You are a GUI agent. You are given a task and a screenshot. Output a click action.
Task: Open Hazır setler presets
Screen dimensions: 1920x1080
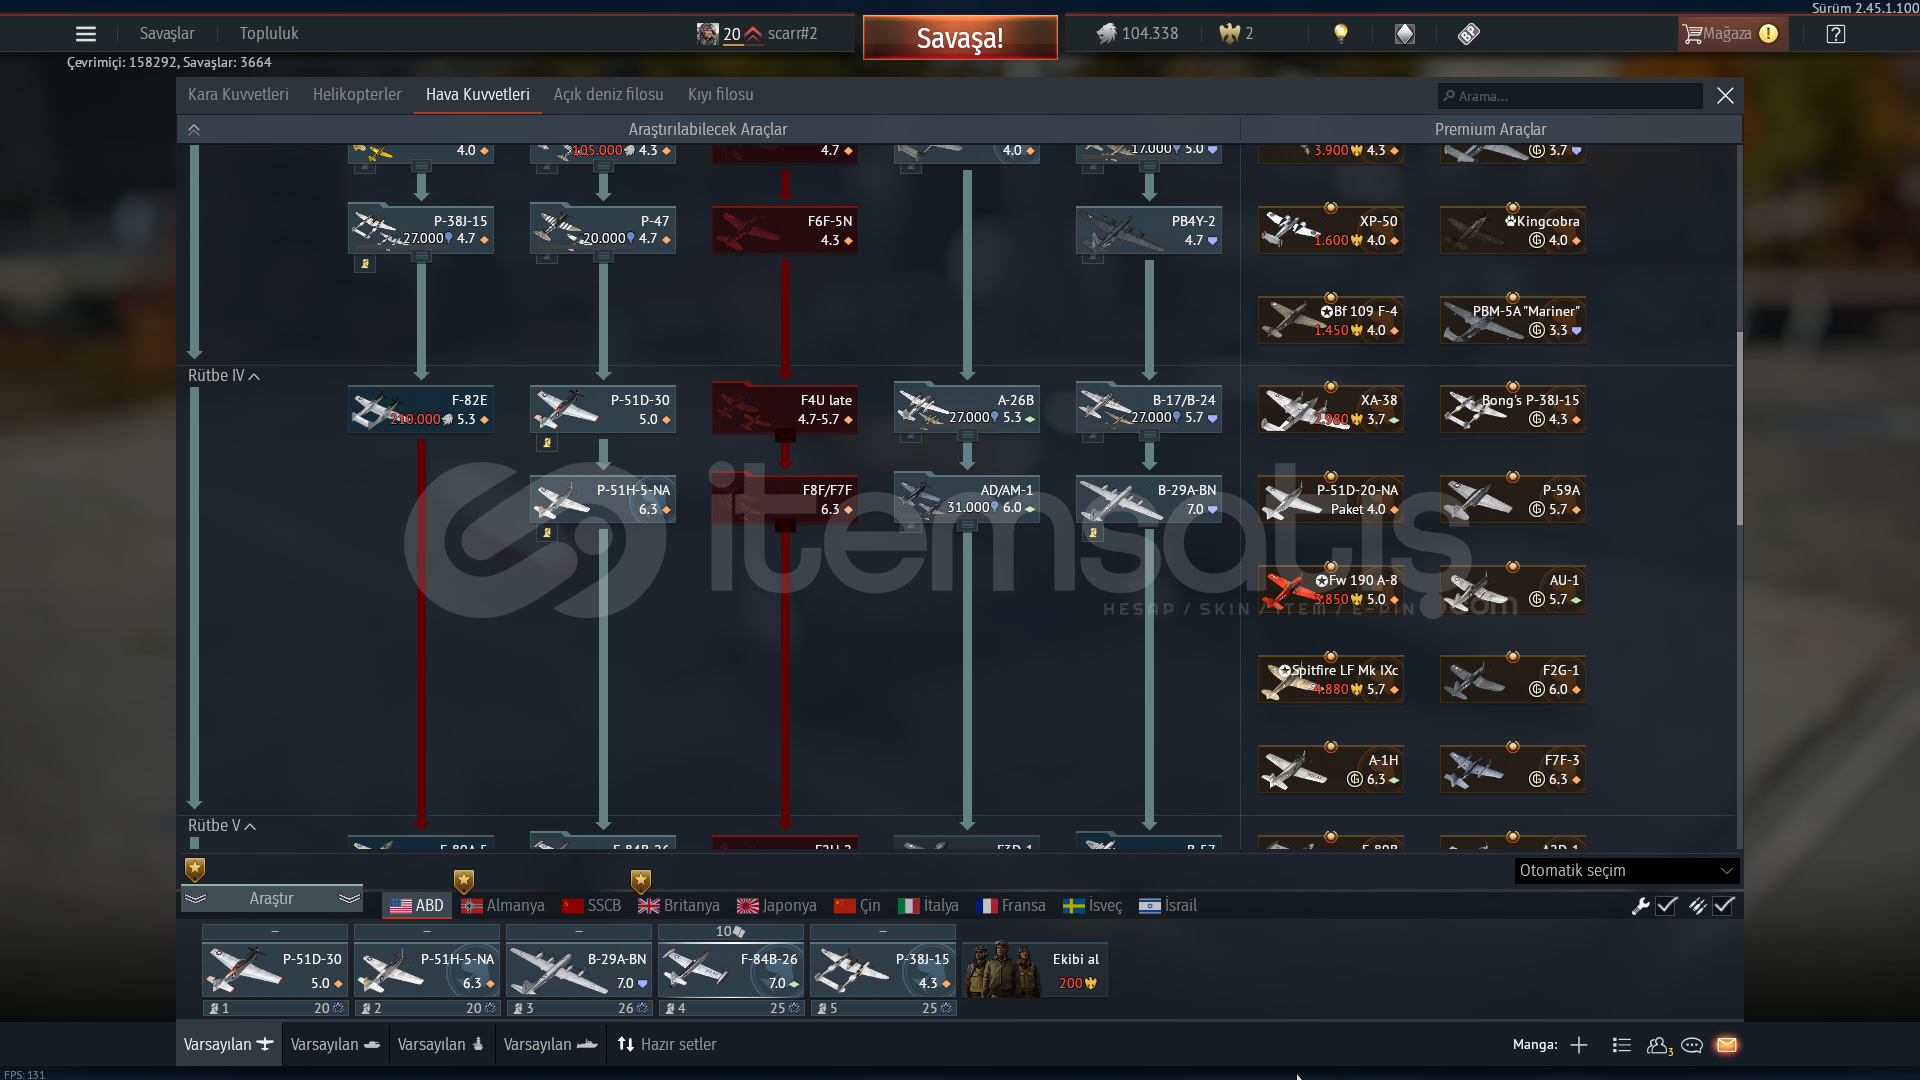coord(667,1045)
